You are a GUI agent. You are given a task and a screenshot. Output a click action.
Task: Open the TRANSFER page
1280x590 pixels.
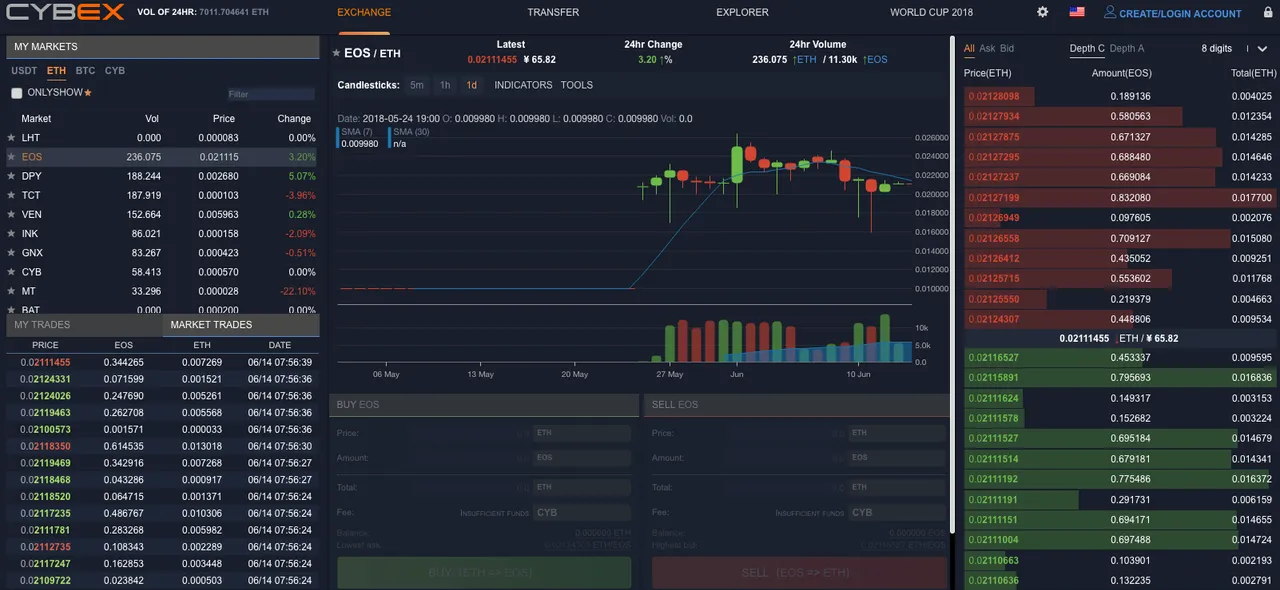[553, 12]
